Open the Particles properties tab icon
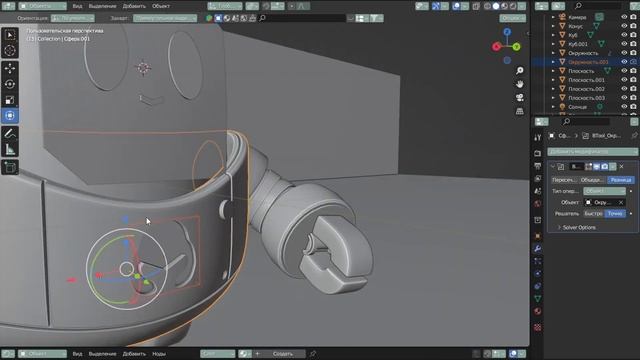Image resolution: width=640 pixels, height=360 pixels. point(538,261)
